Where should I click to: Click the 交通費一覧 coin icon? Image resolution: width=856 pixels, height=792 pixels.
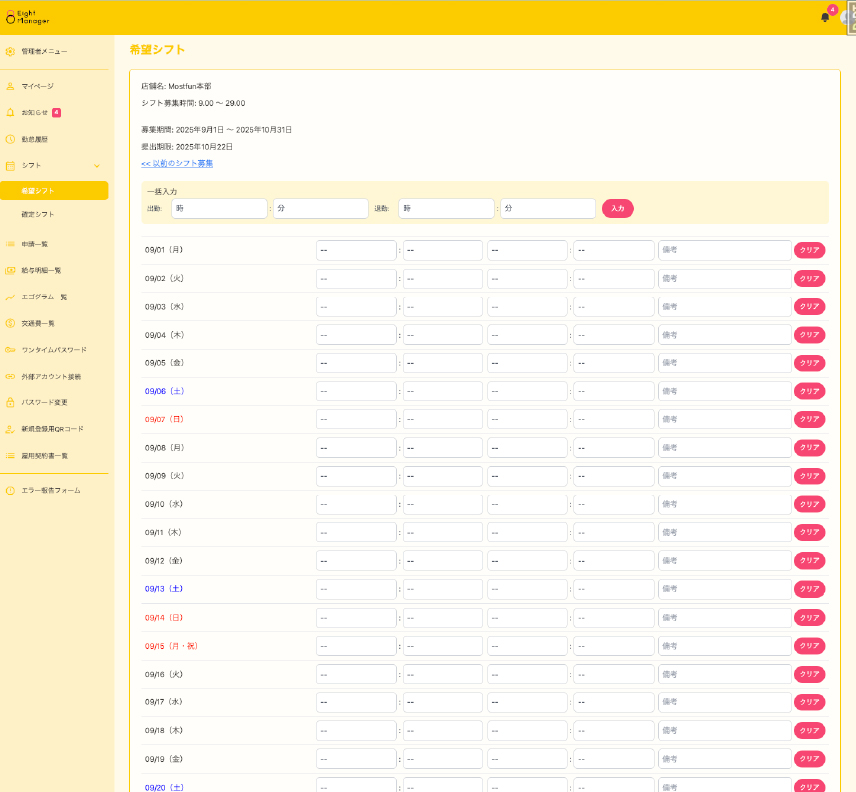[x=10, y=323]
